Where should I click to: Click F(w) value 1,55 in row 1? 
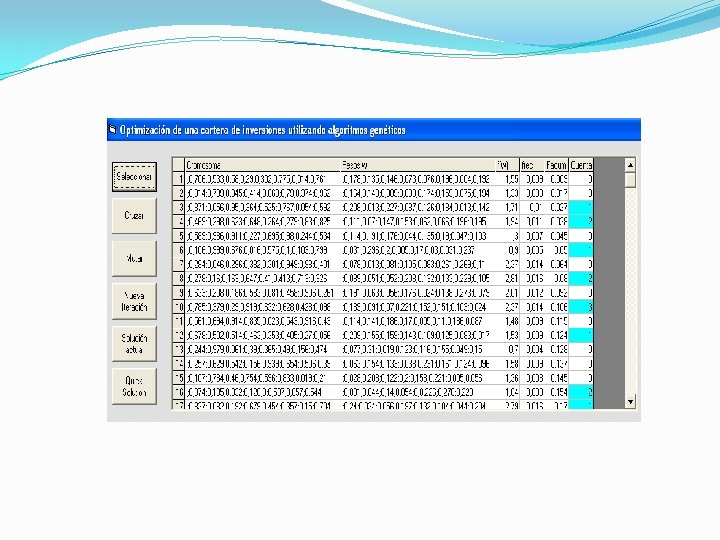pyautogui.click(x=507, y=179)
